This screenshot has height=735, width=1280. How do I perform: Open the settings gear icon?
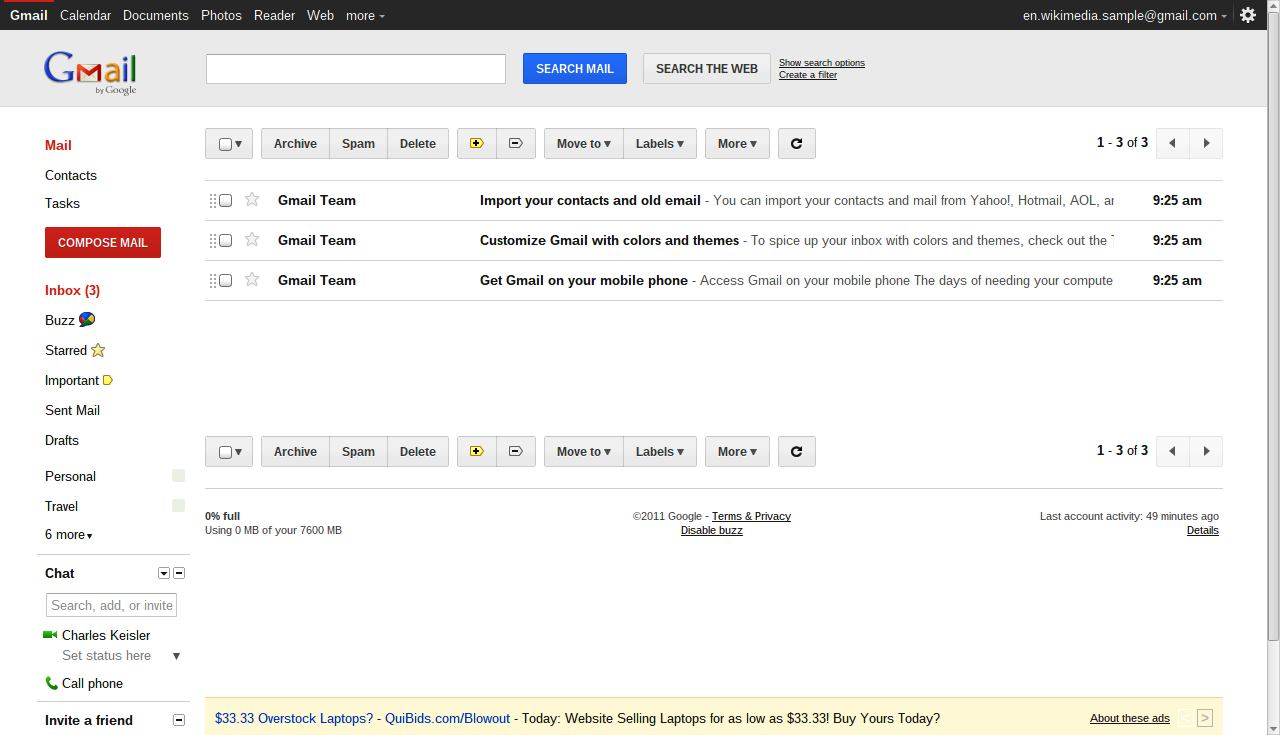(1248, 15)
